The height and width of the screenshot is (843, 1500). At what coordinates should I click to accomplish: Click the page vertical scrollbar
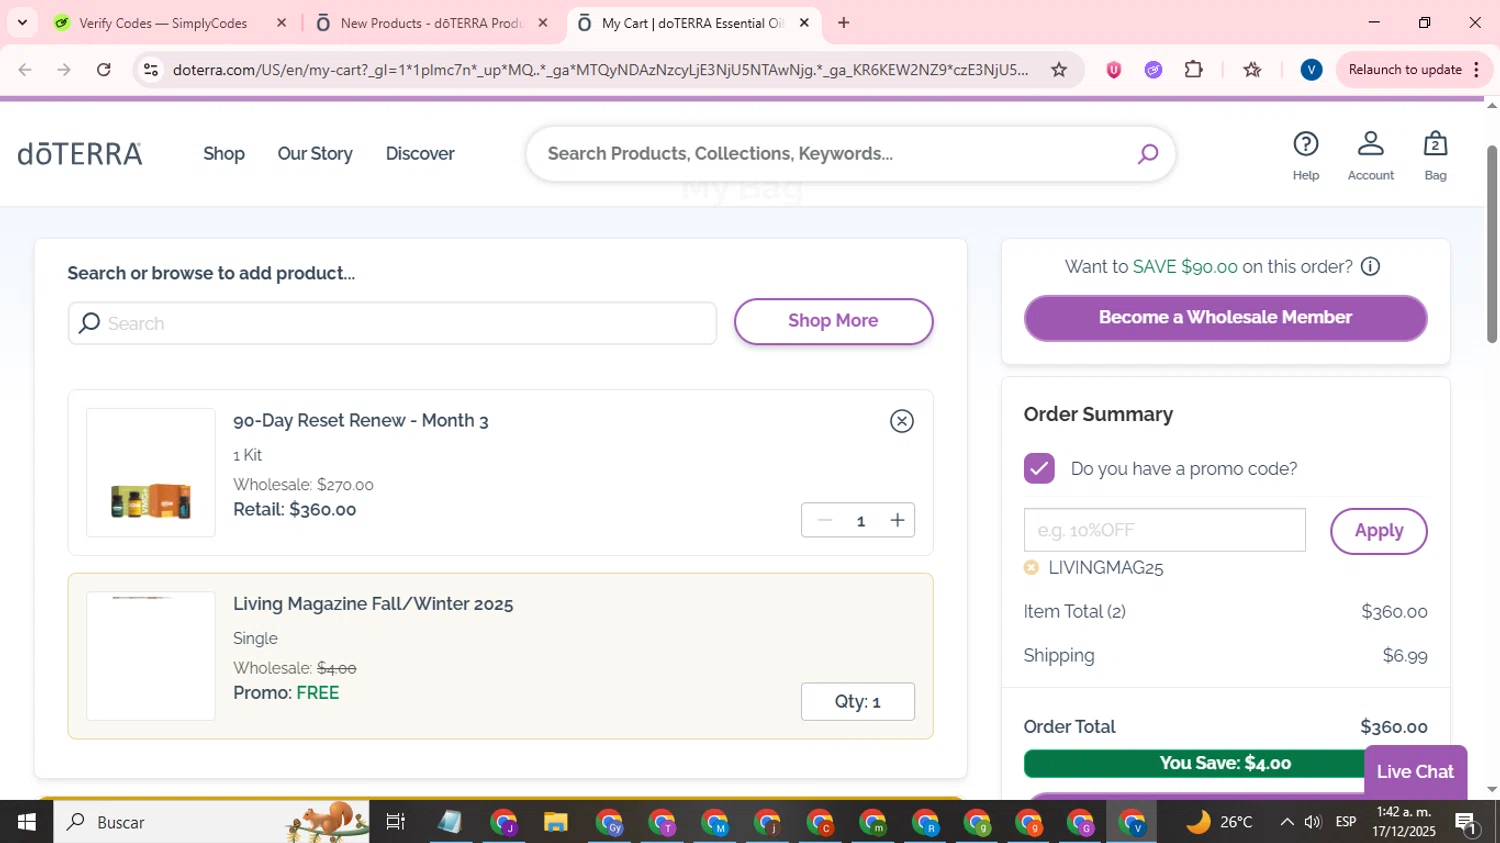1491,245
